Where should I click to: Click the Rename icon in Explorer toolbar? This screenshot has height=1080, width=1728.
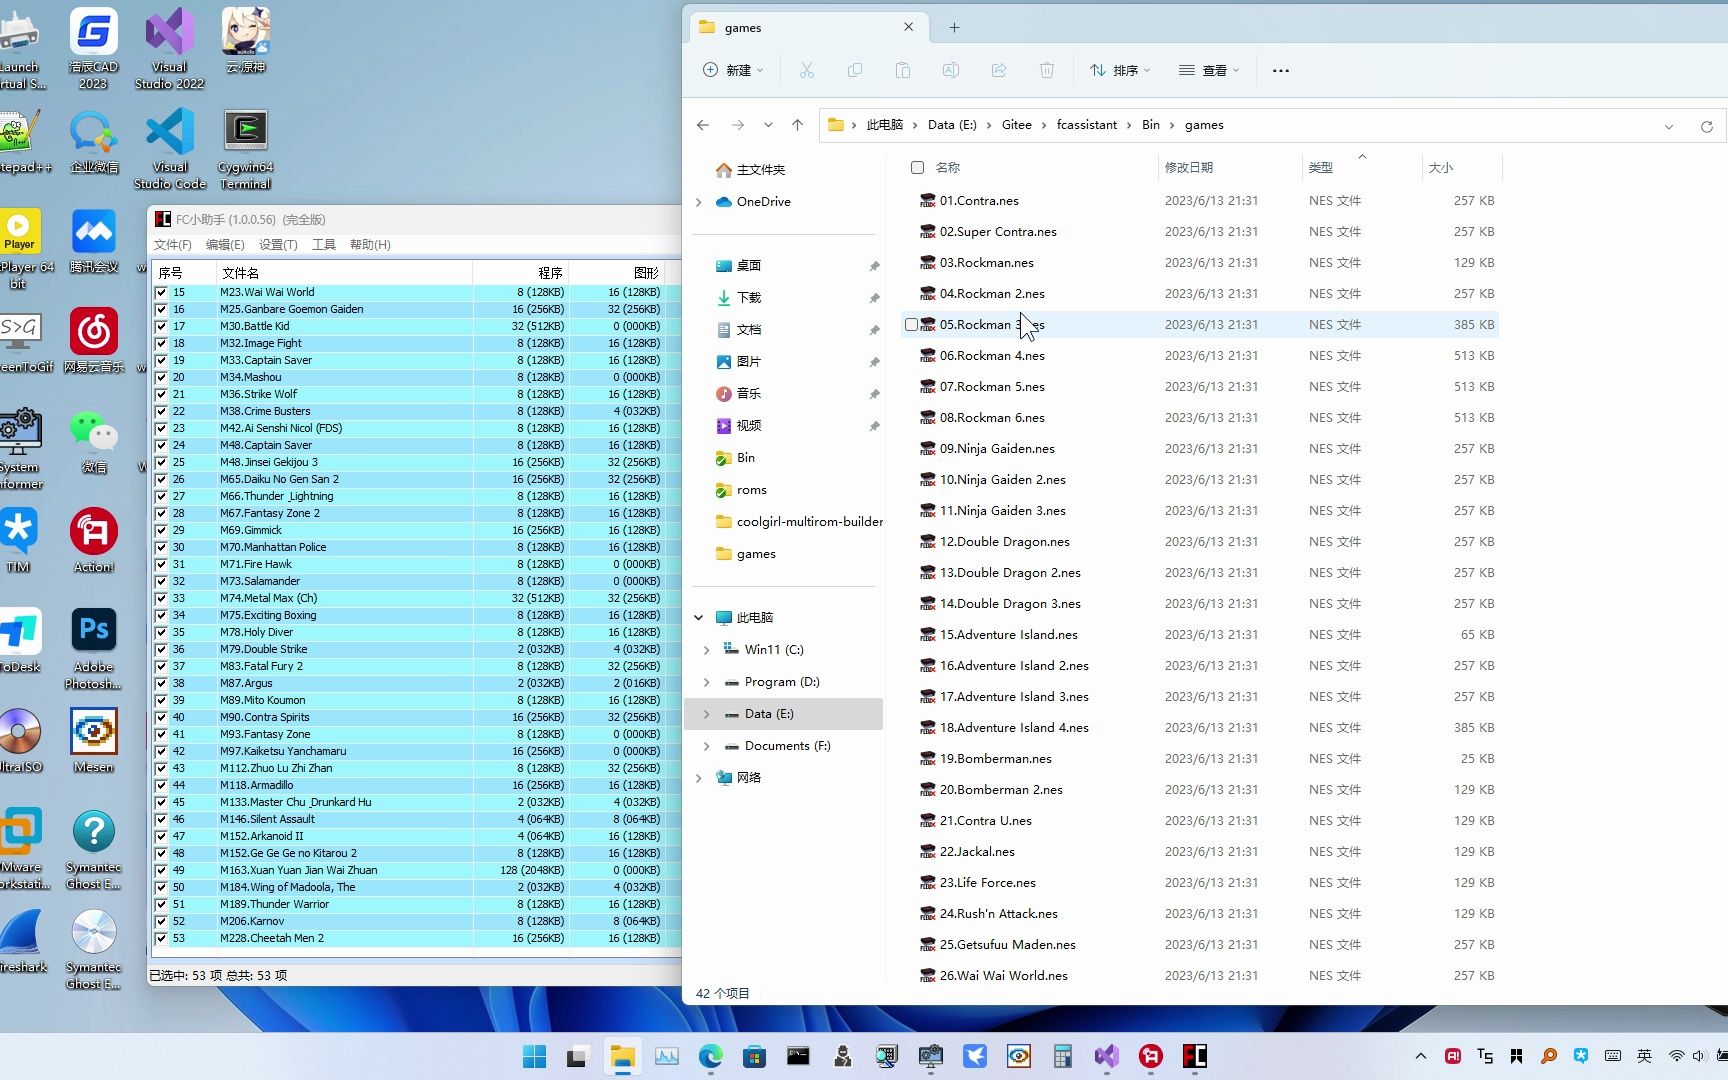point(950,70)
